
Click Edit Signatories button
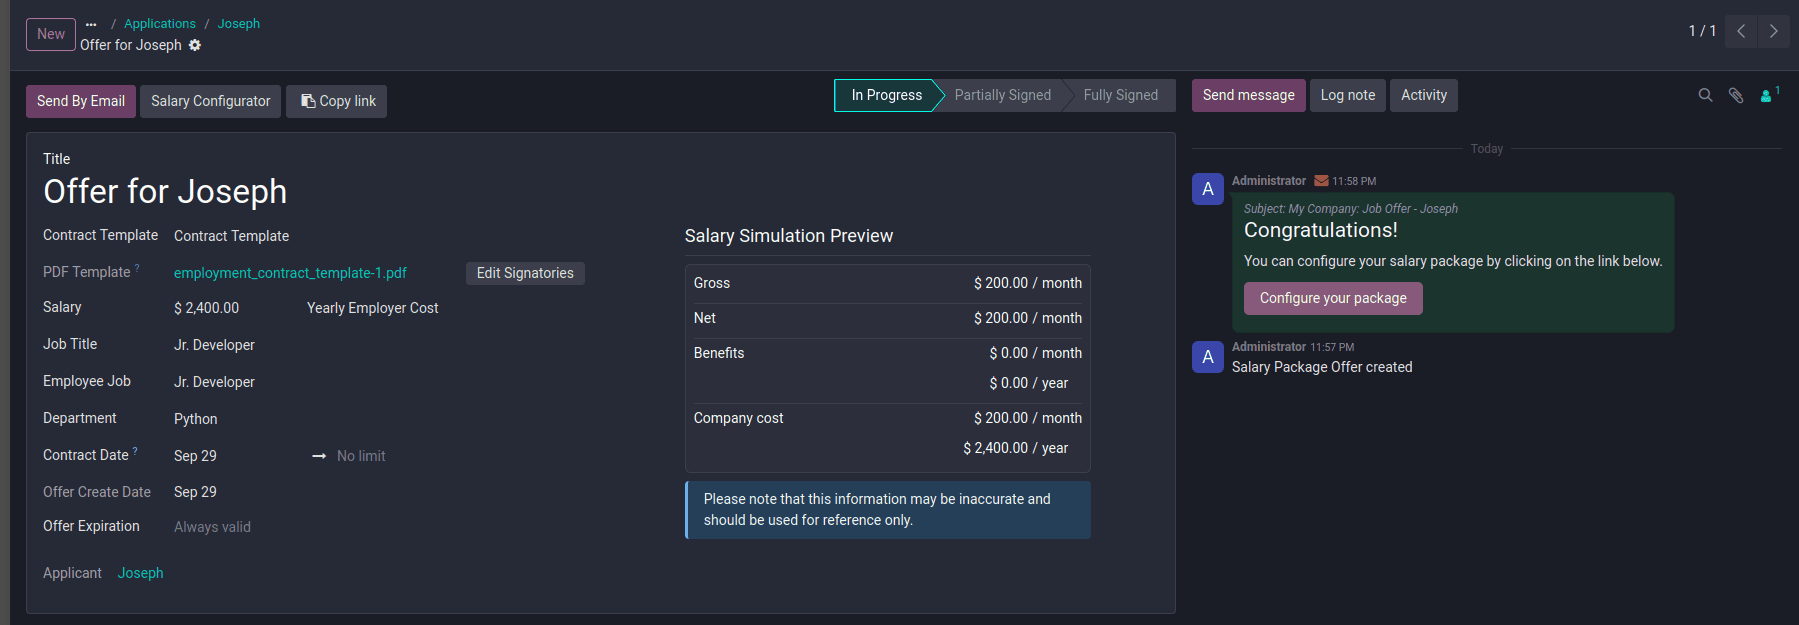[x=525, y=273]
